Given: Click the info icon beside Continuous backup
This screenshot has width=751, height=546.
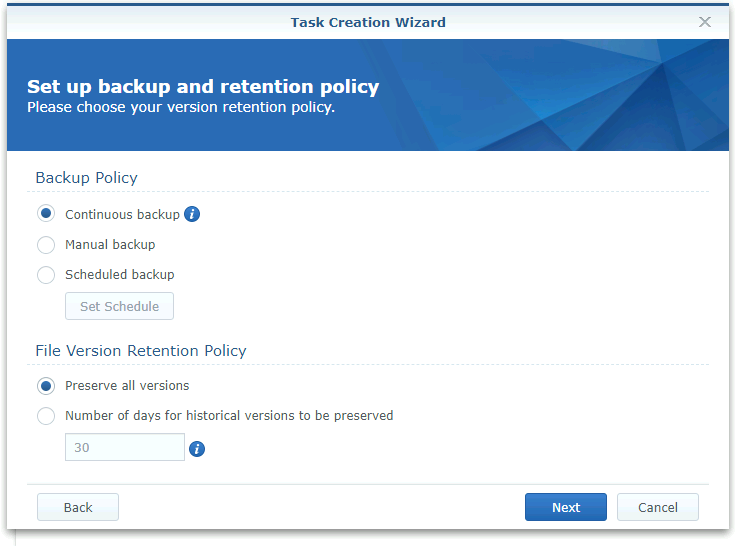Looking at the screenshot, I should (192, 214).
